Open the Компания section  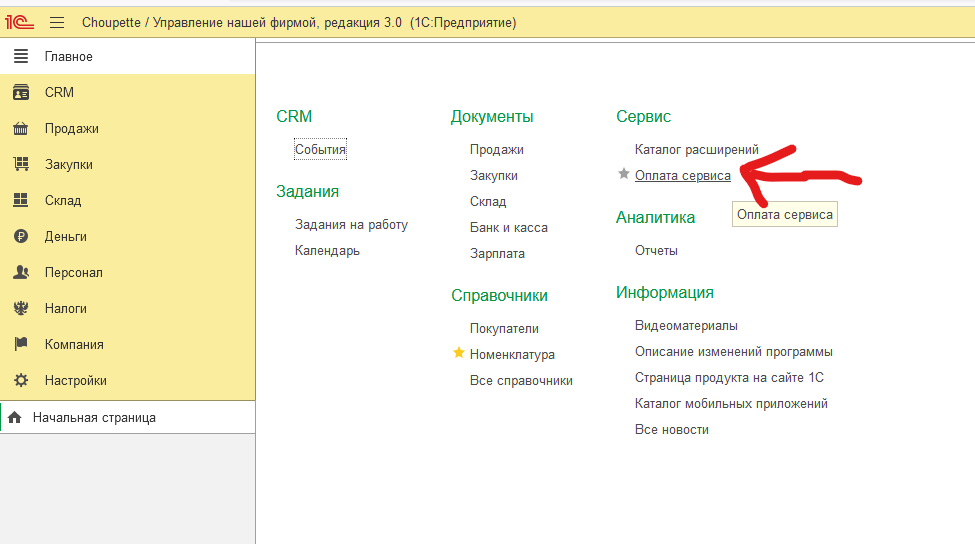pyautogui.click(x=73, y=344)
